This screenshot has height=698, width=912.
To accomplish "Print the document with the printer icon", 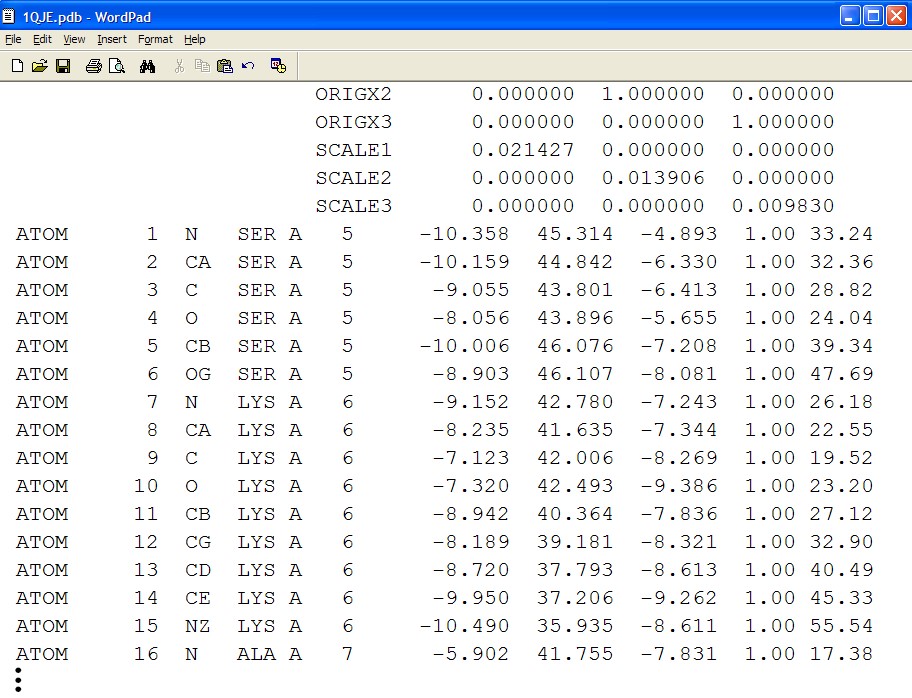I will [93, 66].
